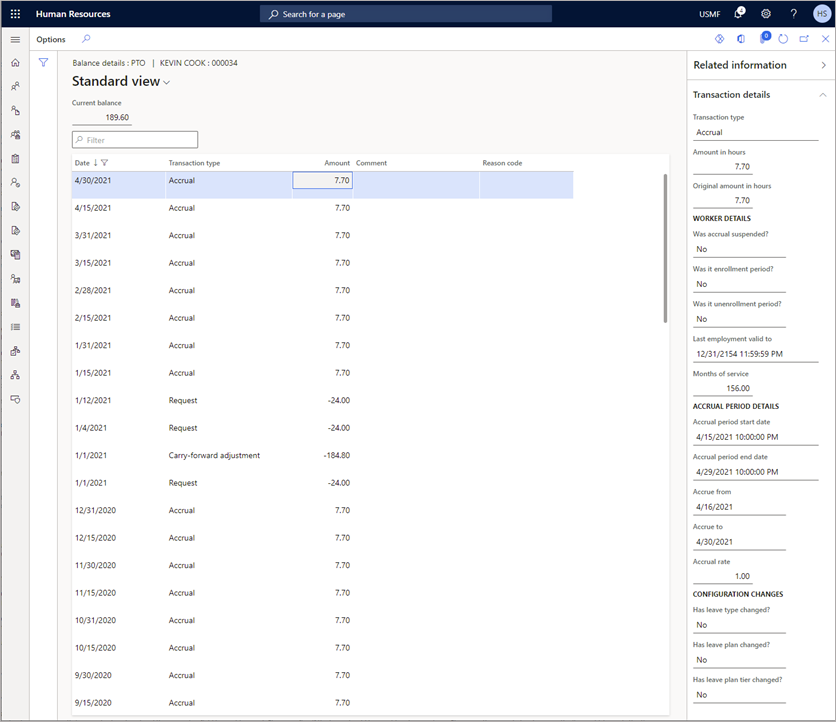The height and width of the screenshot is (722, 836).
Task: Open the Options menu
Action: (50, 39)
